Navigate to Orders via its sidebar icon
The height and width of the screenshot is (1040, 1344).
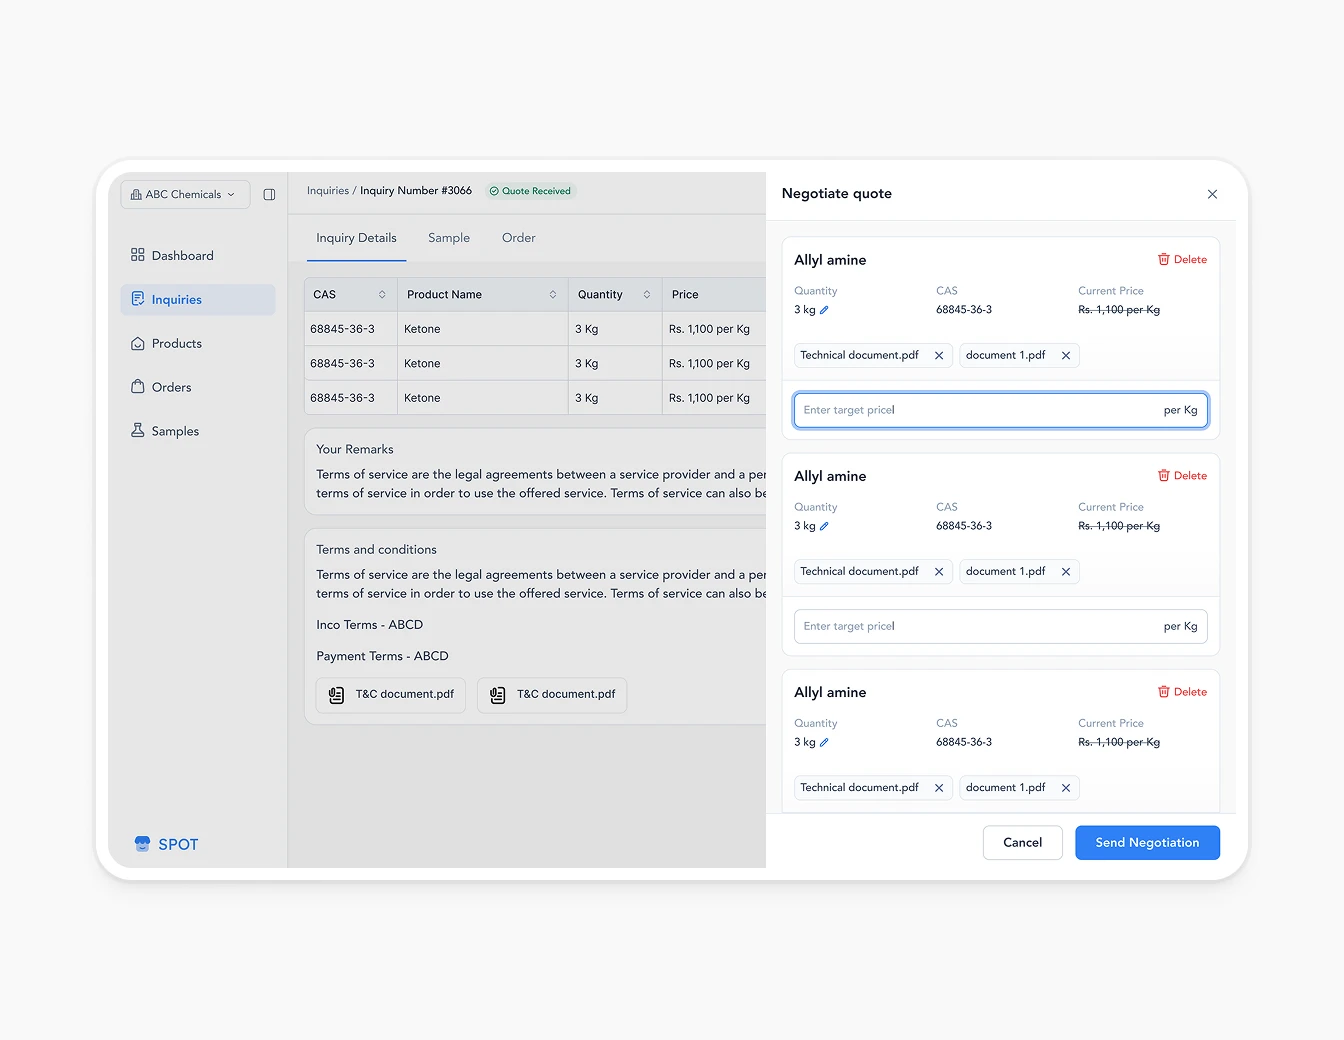click(x=137, y=387)
